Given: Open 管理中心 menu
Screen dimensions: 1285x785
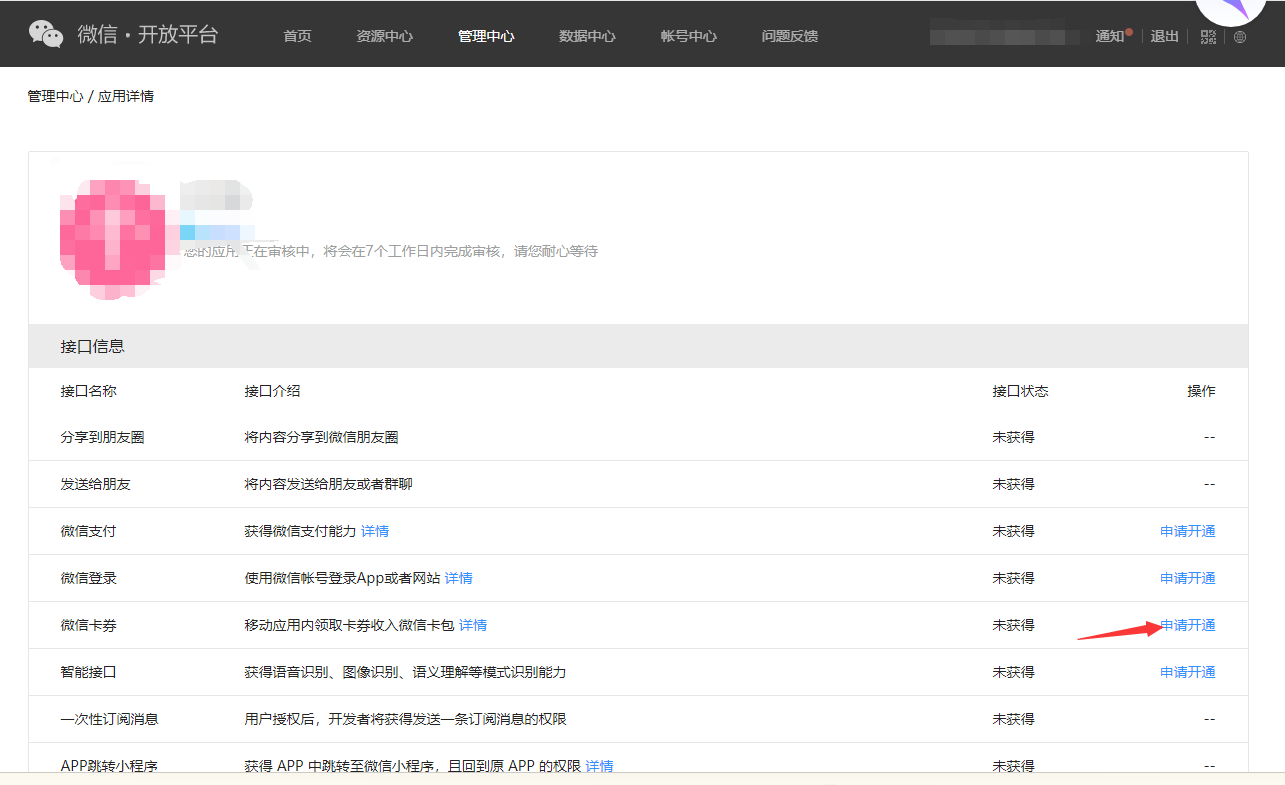Looking at the screenshot, I should click(486, 36).
